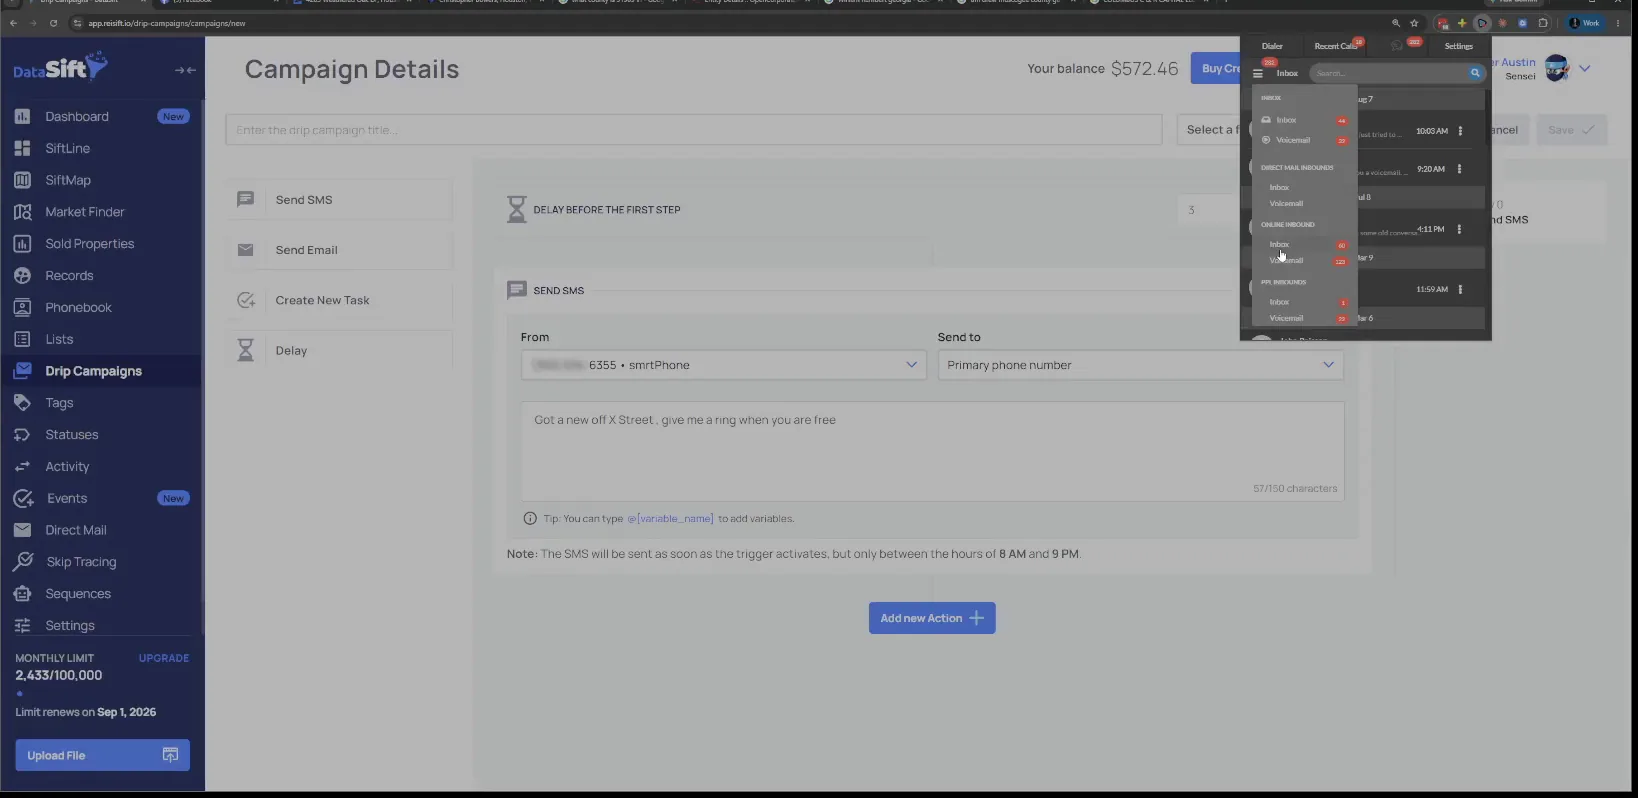The image size is (1638, 798).
Task: Open the browser Extensions puzzle icon
Action: pos(1543,23)
